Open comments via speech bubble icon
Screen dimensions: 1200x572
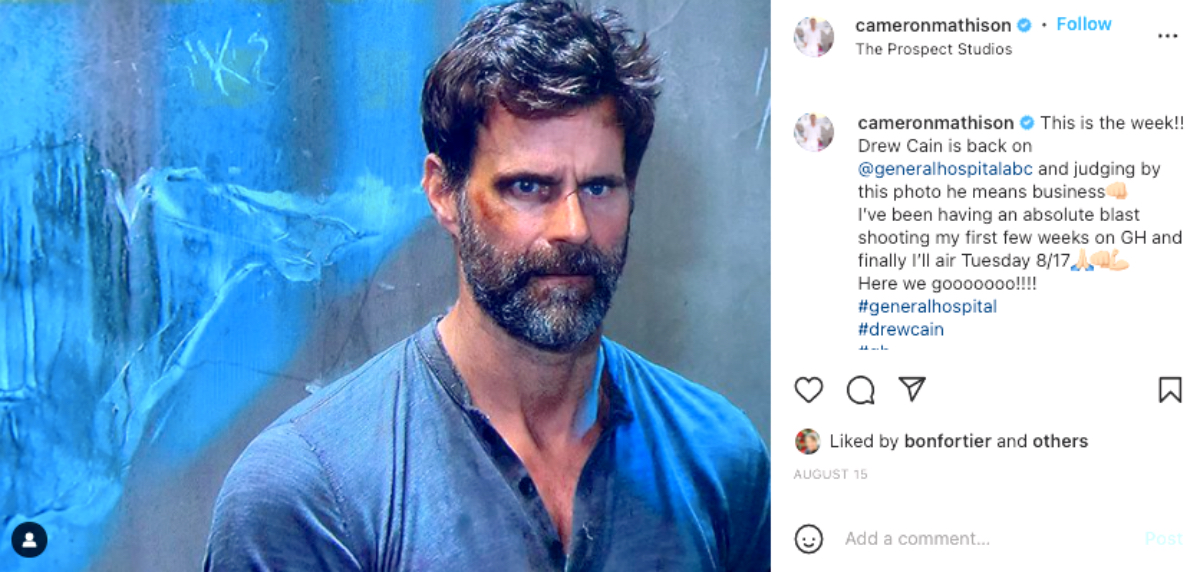coord(860,390)
